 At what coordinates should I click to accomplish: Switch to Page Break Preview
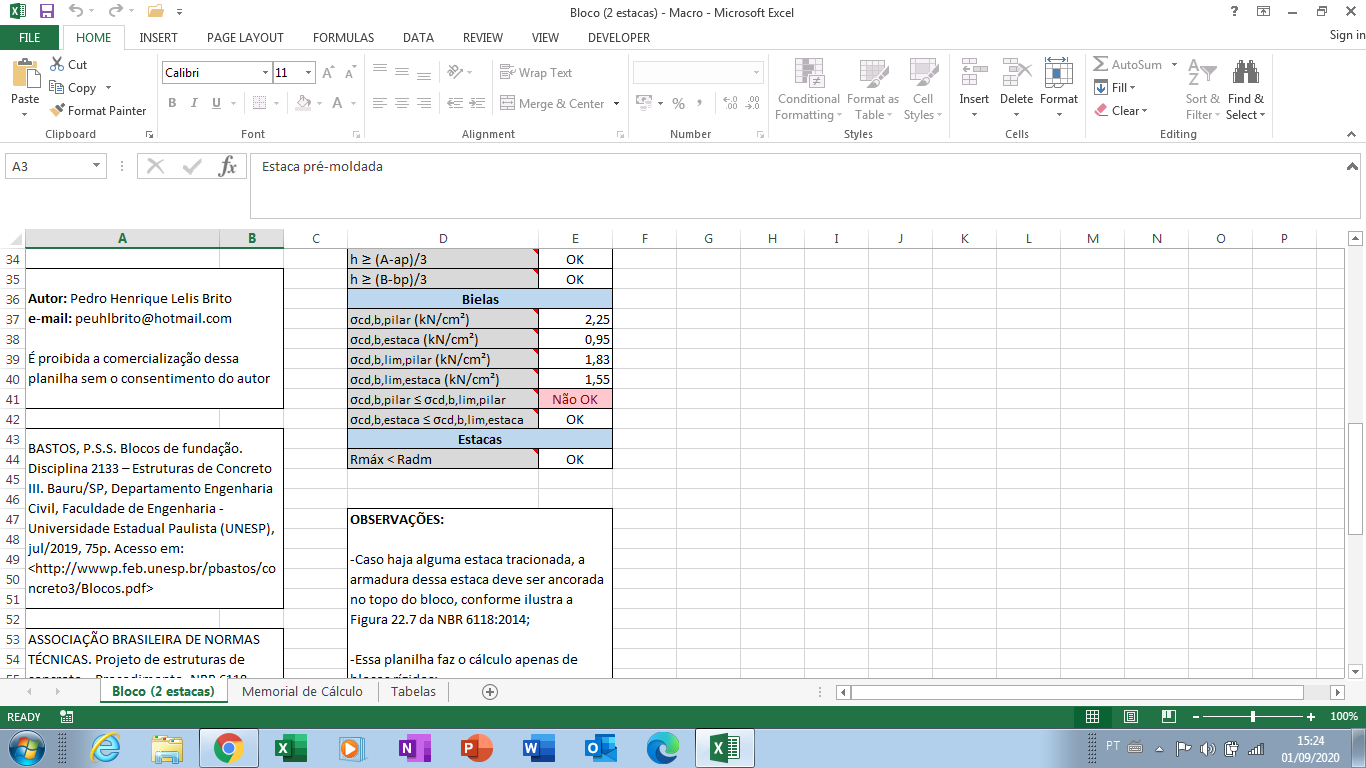coord(1168,717)
